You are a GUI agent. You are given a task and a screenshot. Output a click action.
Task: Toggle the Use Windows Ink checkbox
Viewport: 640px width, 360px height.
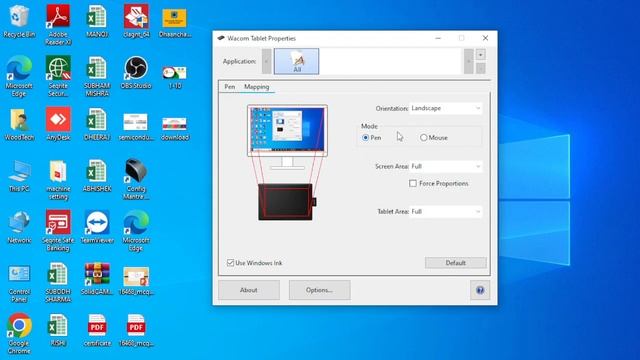pyautogui.click(x=231, y=263)
